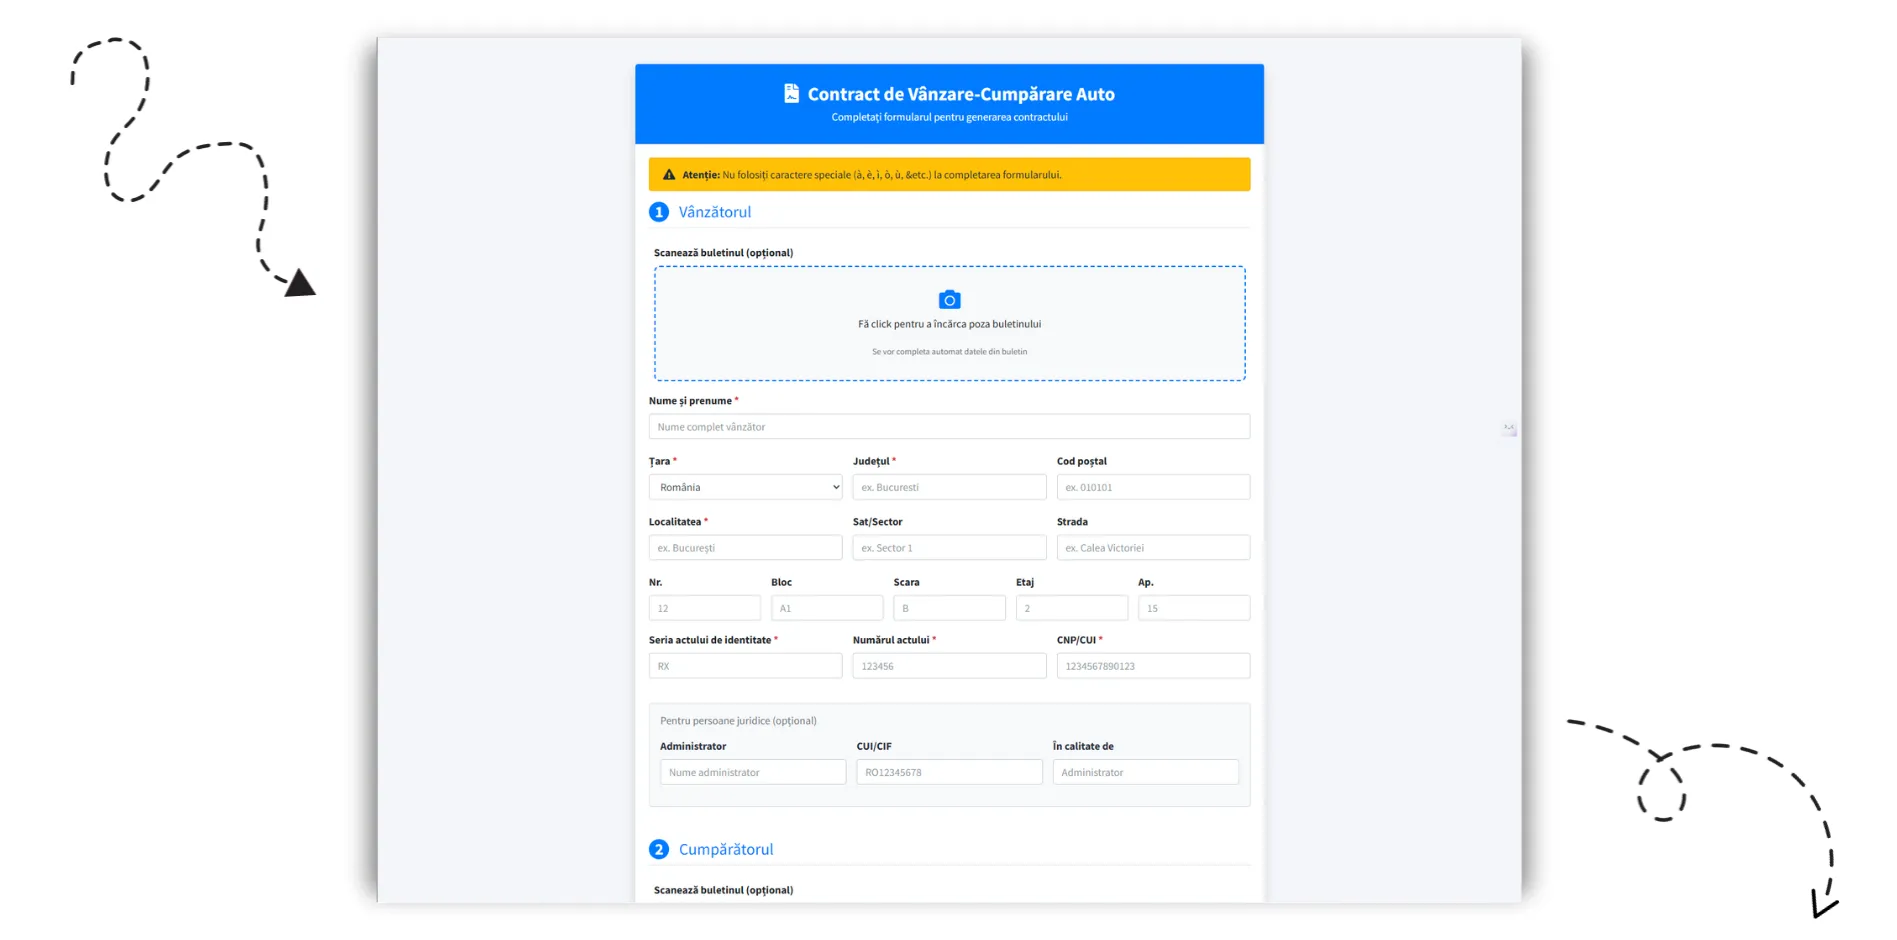
Task: Focus the CUI/CIF input field
Action: coord(949,772)
